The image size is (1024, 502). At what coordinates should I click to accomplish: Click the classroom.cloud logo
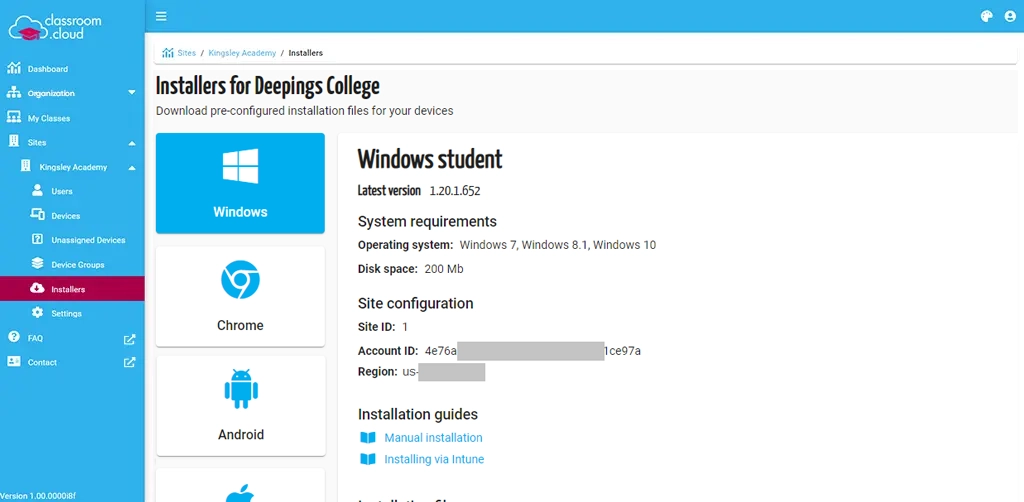coord(55,27)
